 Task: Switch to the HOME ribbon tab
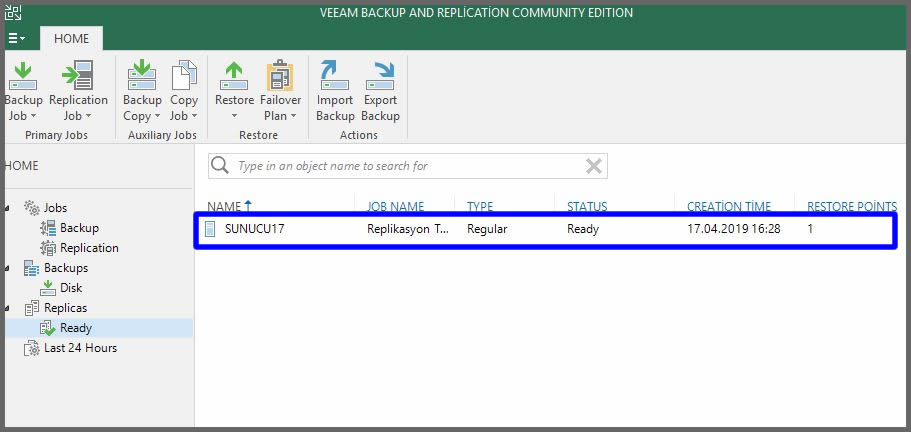[71, 39]
